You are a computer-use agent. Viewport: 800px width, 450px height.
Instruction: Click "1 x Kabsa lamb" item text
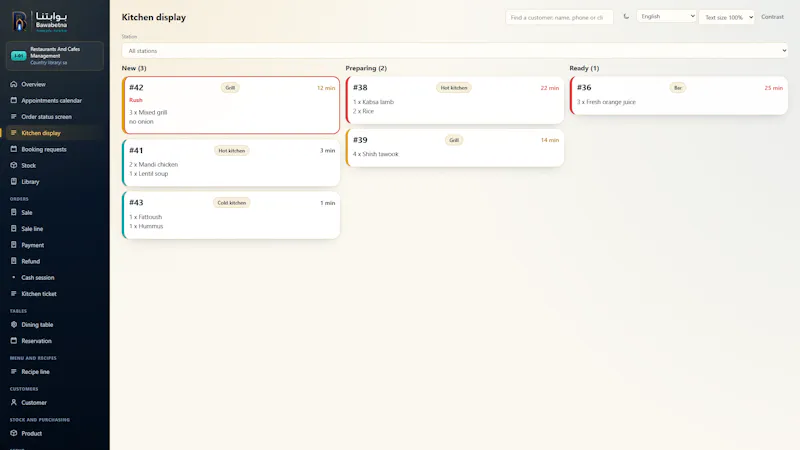point(373,102)
